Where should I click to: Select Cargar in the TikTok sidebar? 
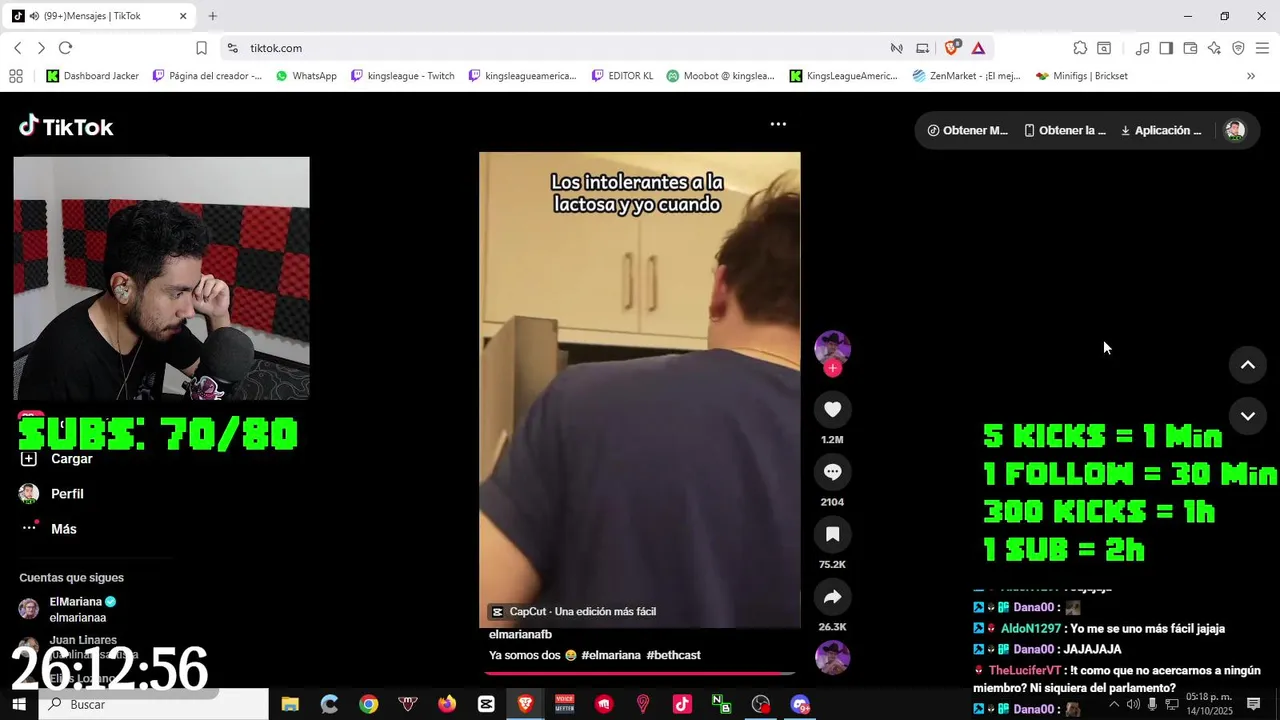click(58, 459)
